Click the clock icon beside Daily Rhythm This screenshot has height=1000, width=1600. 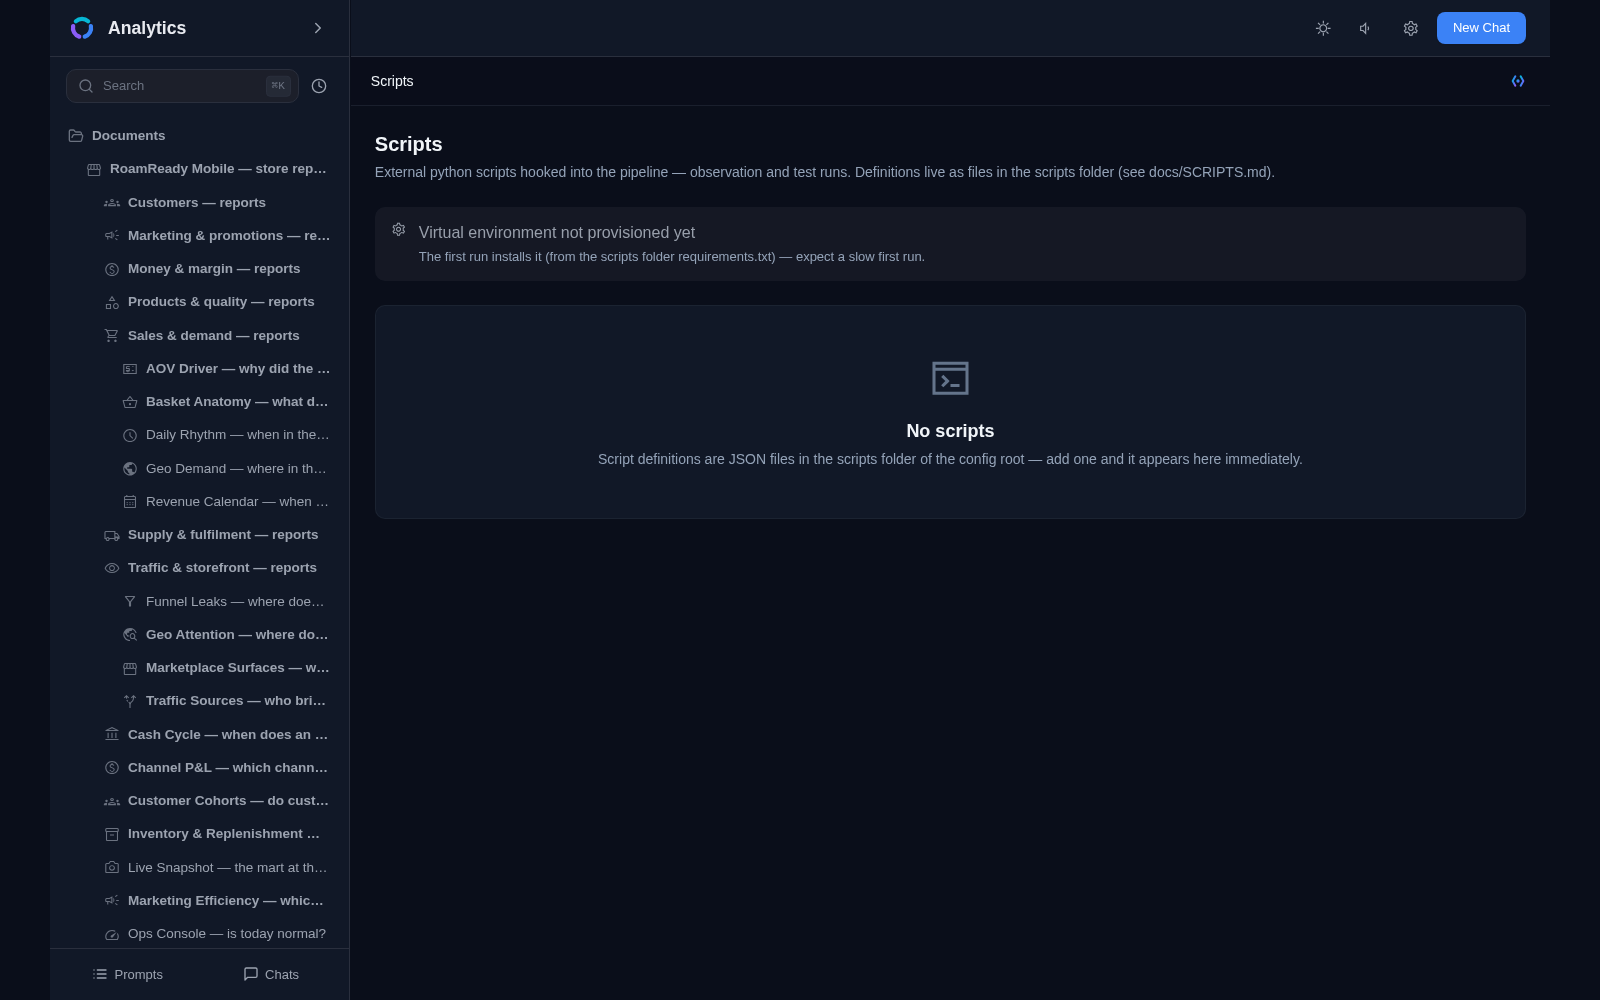[130, 435]
